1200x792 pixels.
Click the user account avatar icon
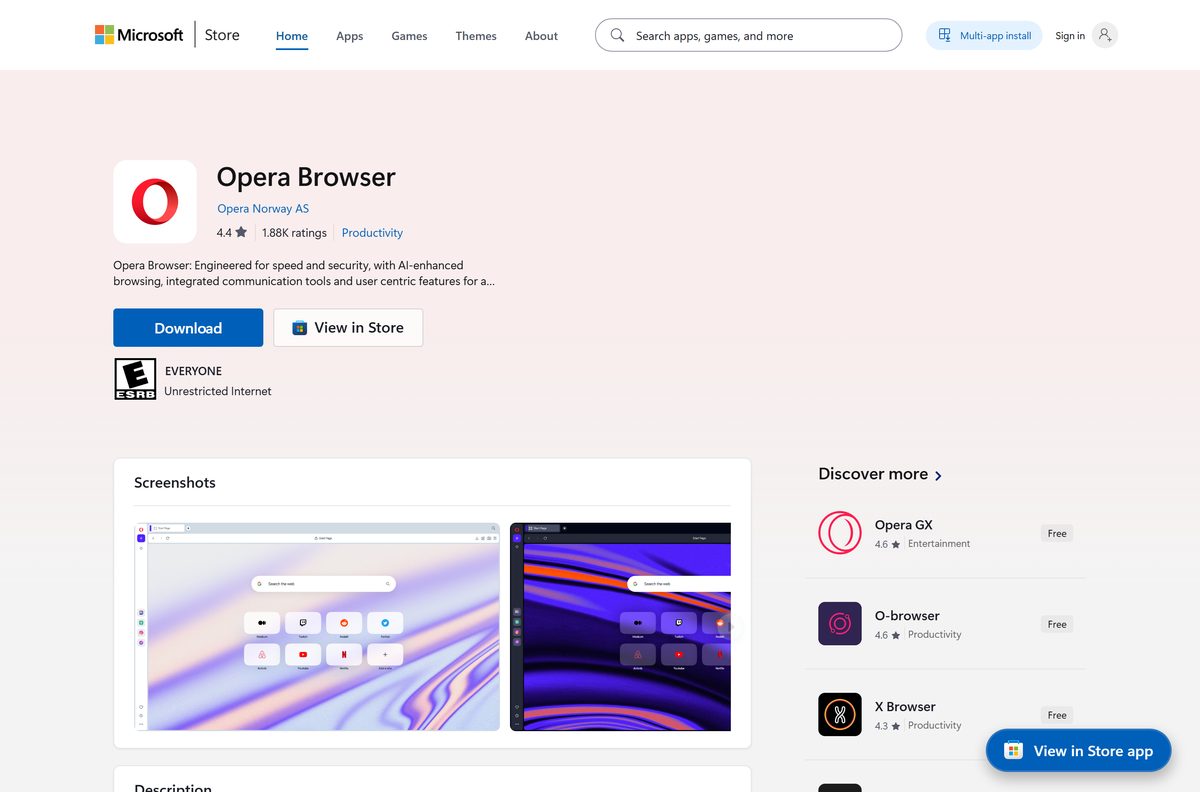[x=1105, y=35]
